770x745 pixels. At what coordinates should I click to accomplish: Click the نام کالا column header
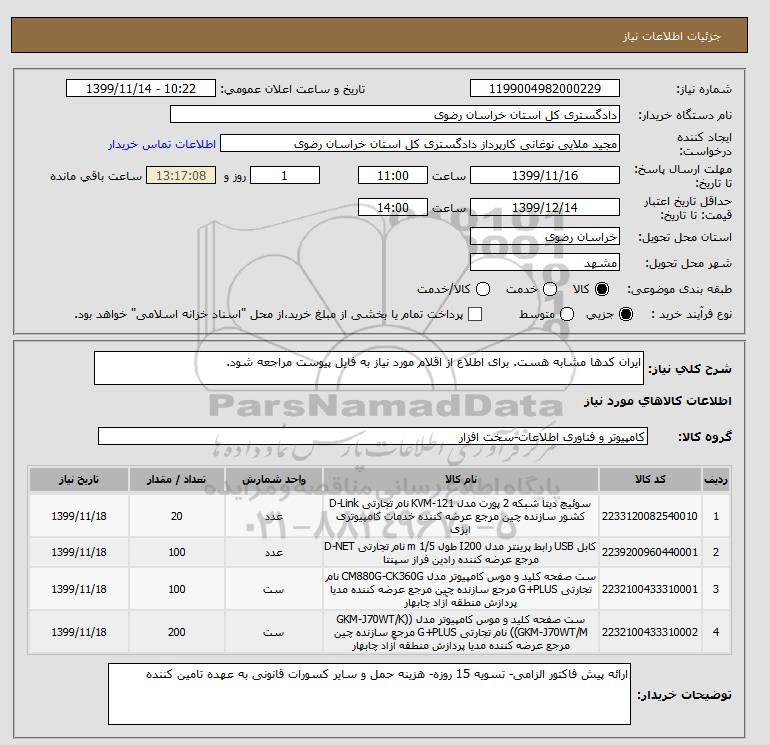(461, 480)
